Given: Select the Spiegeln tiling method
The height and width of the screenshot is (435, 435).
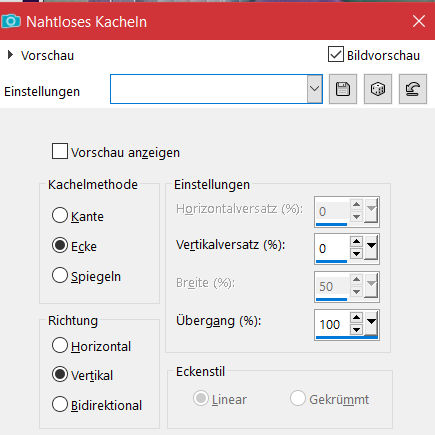Looking at the screenshot, I should pos(60,276).
